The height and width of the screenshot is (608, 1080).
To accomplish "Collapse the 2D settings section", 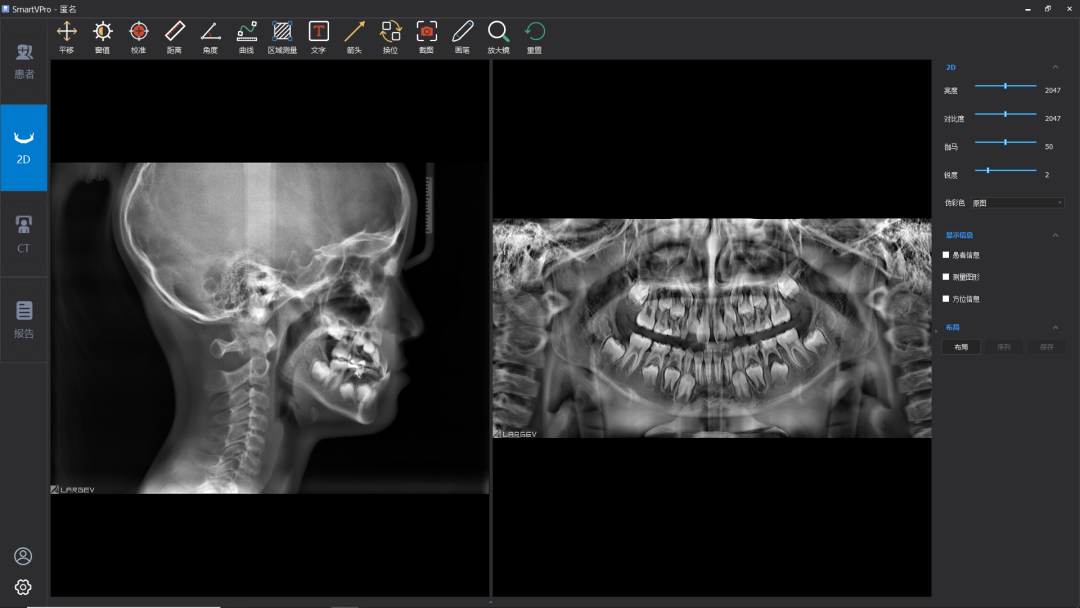I will tap(1055, 67).
